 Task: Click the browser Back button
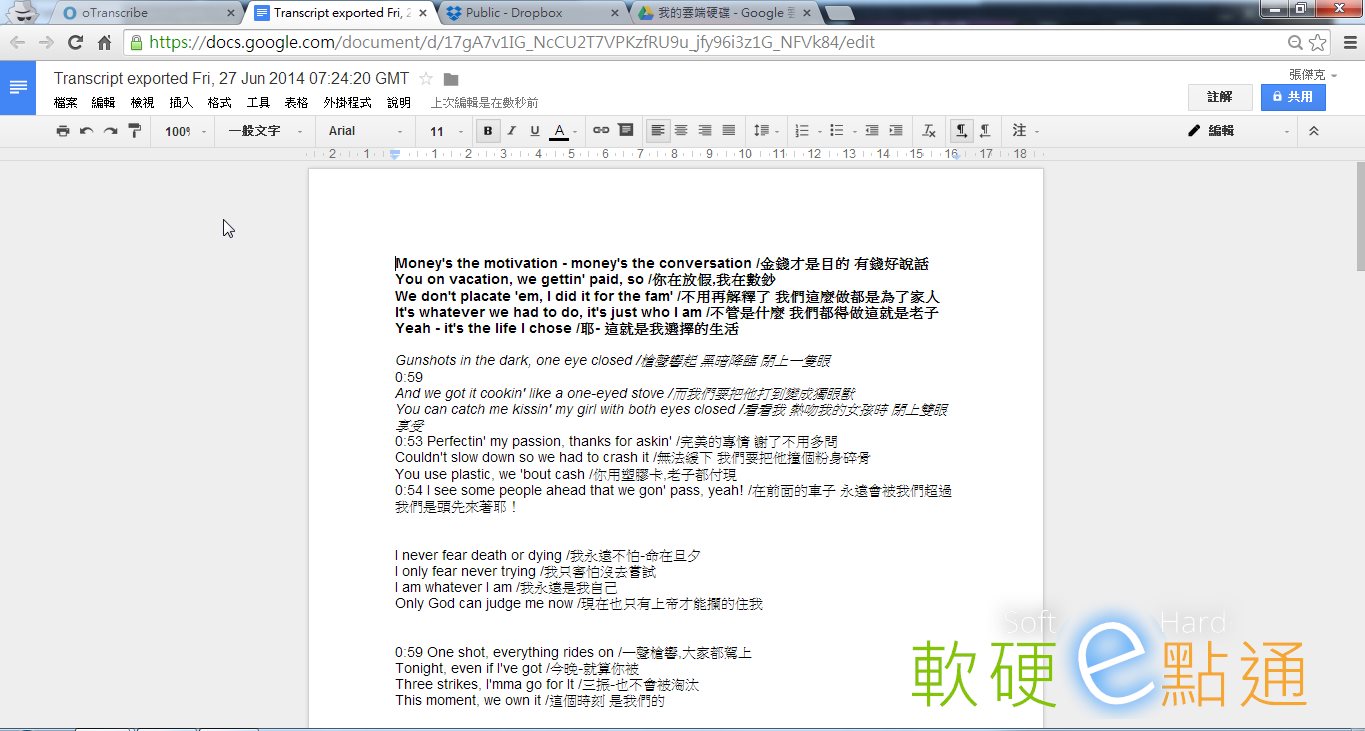pos(17,43)
